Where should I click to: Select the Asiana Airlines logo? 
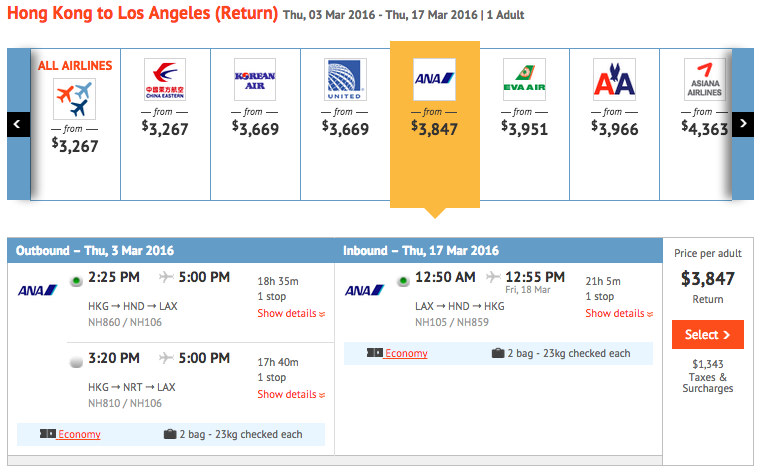[705, 80]
